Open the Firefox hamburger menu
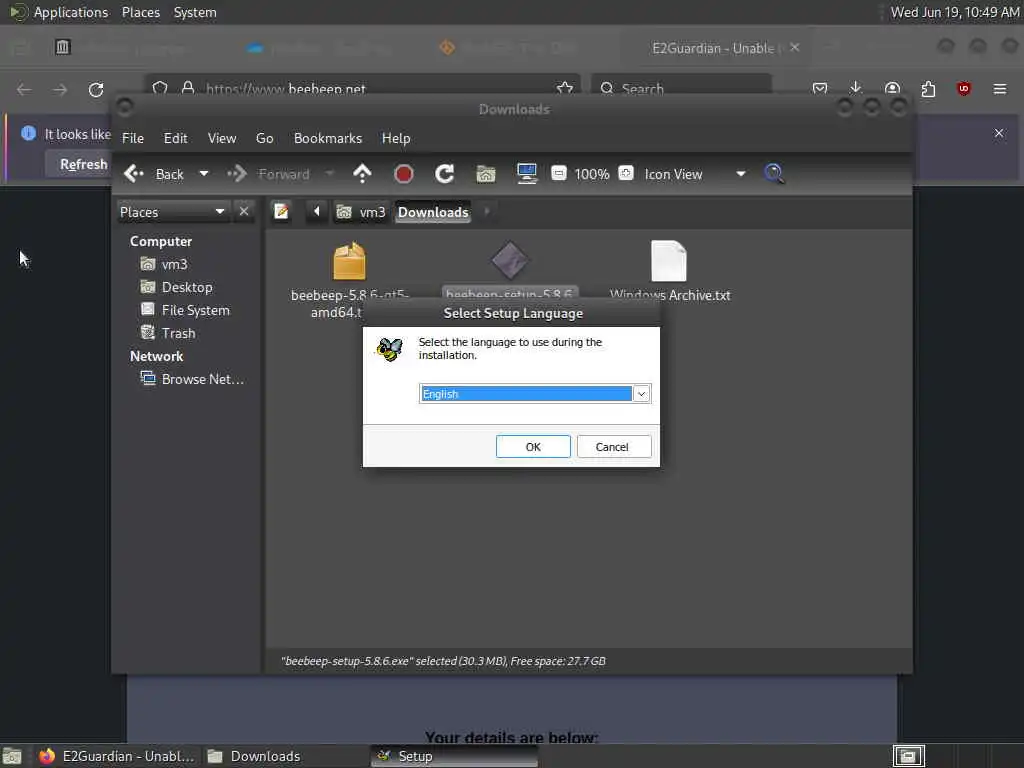The height and width of the screenshot is (768, 1024). coord(1000,89)
